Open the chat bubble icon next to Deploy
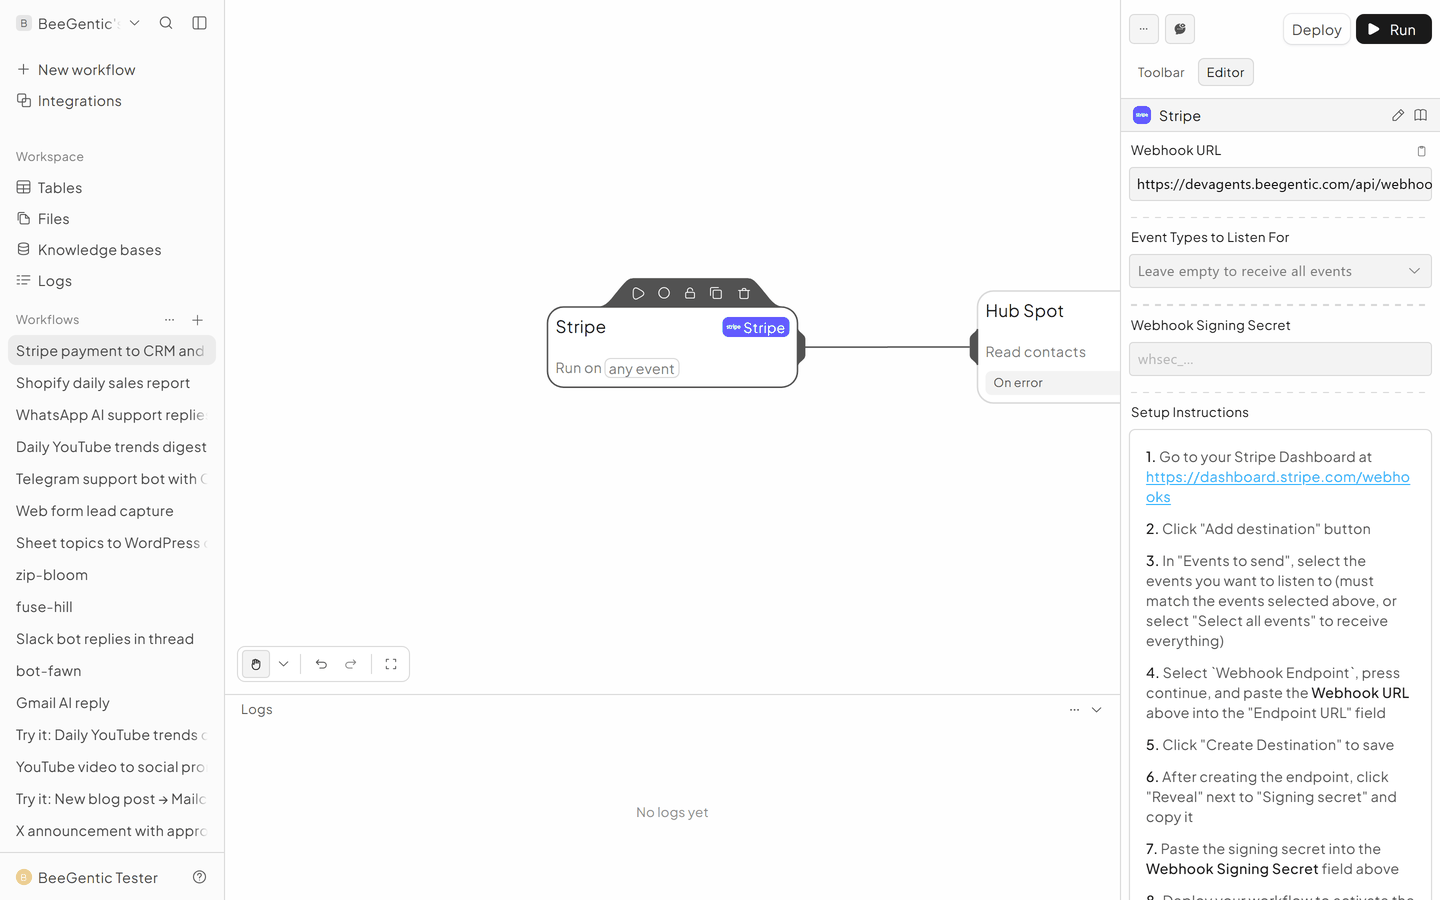The image size is (1440, 900). [1180, 29]
